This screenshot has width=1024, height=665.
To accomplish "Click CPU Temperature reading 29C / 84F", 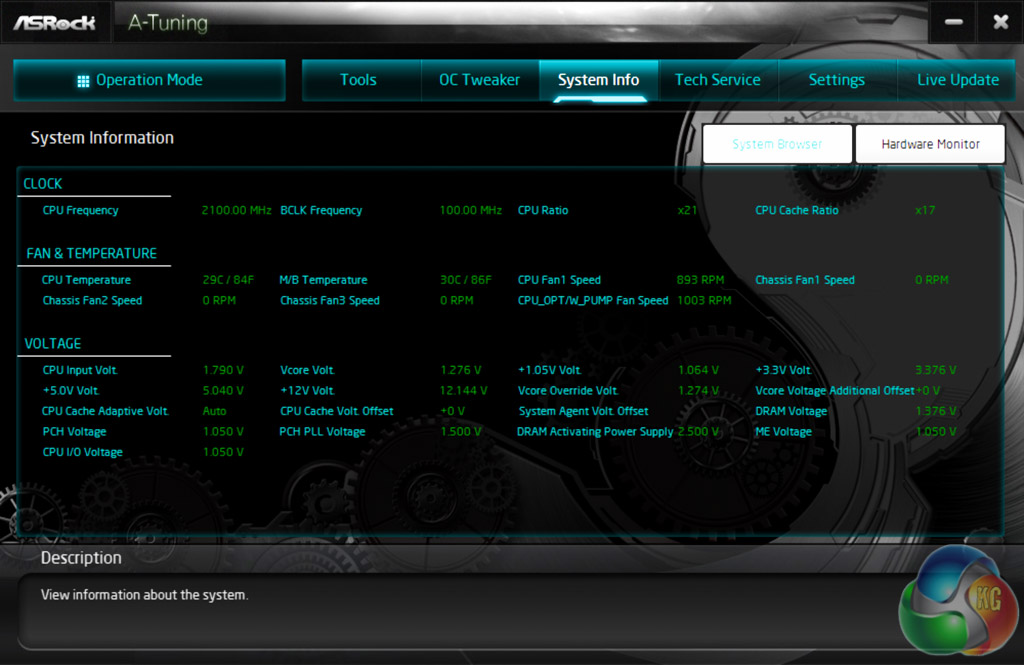I will [228, 280].
